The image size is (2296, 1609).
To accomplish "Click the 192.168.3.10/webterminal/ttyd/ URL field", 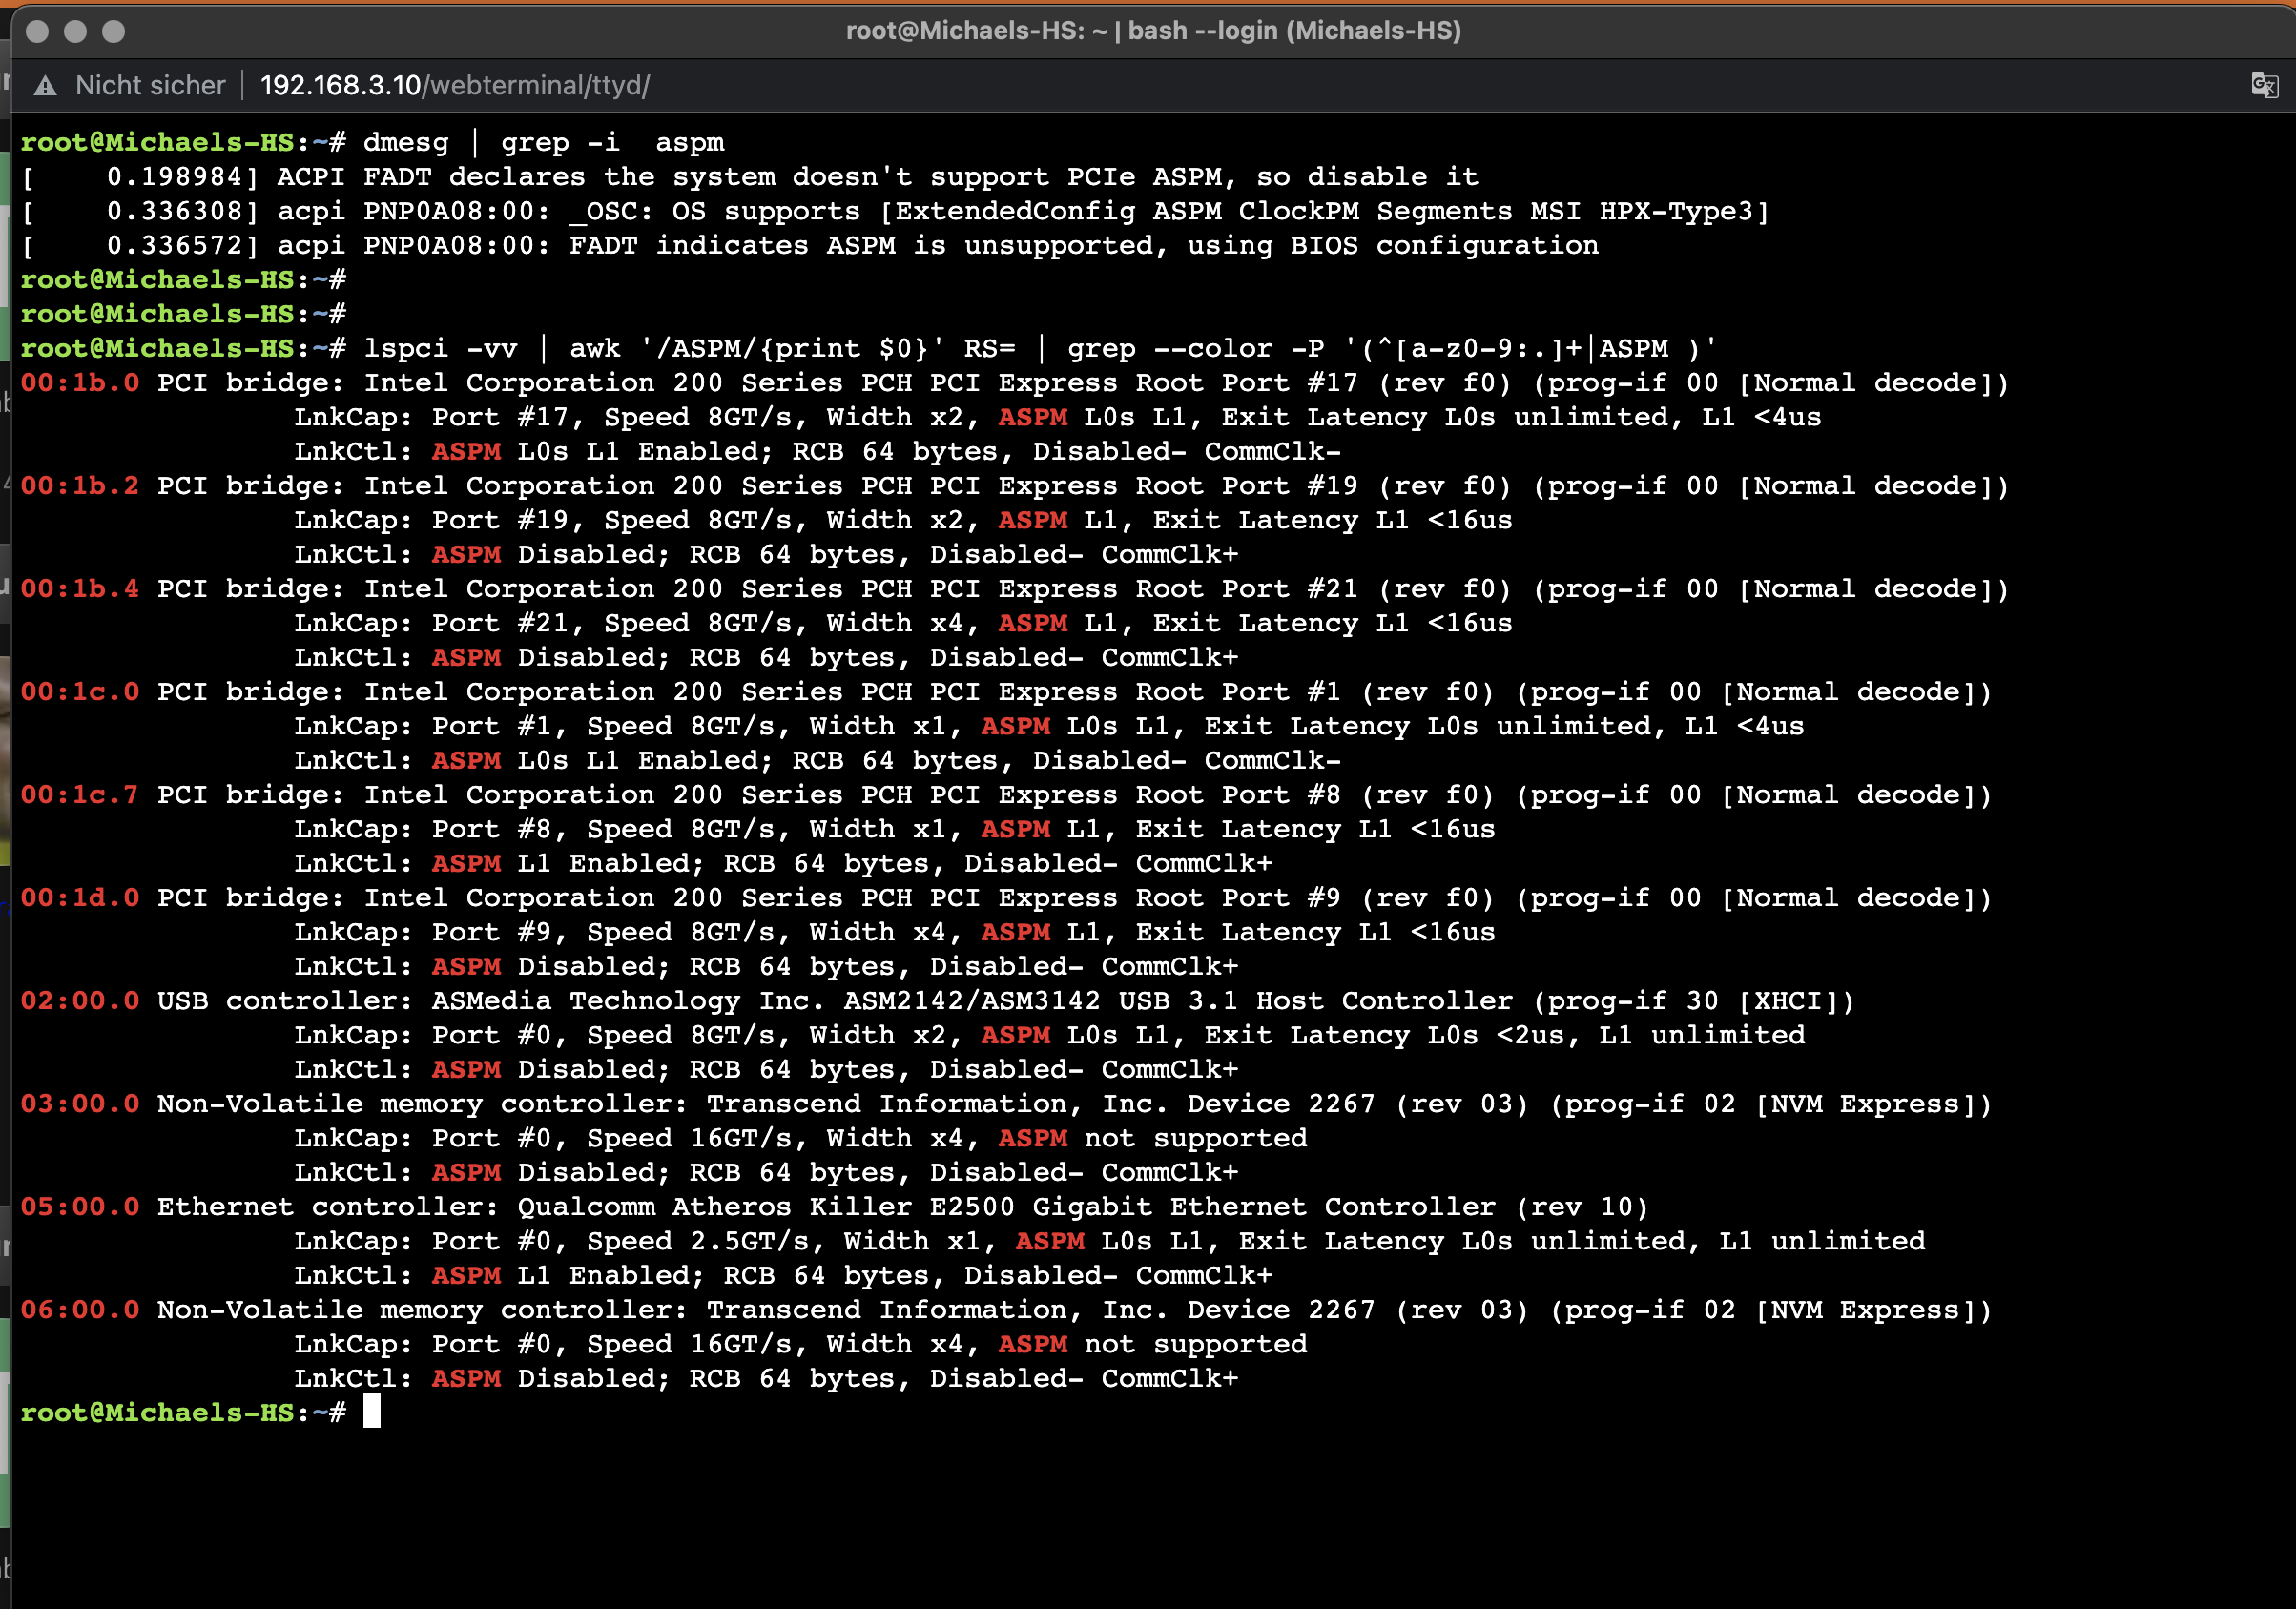I will 455,86.
